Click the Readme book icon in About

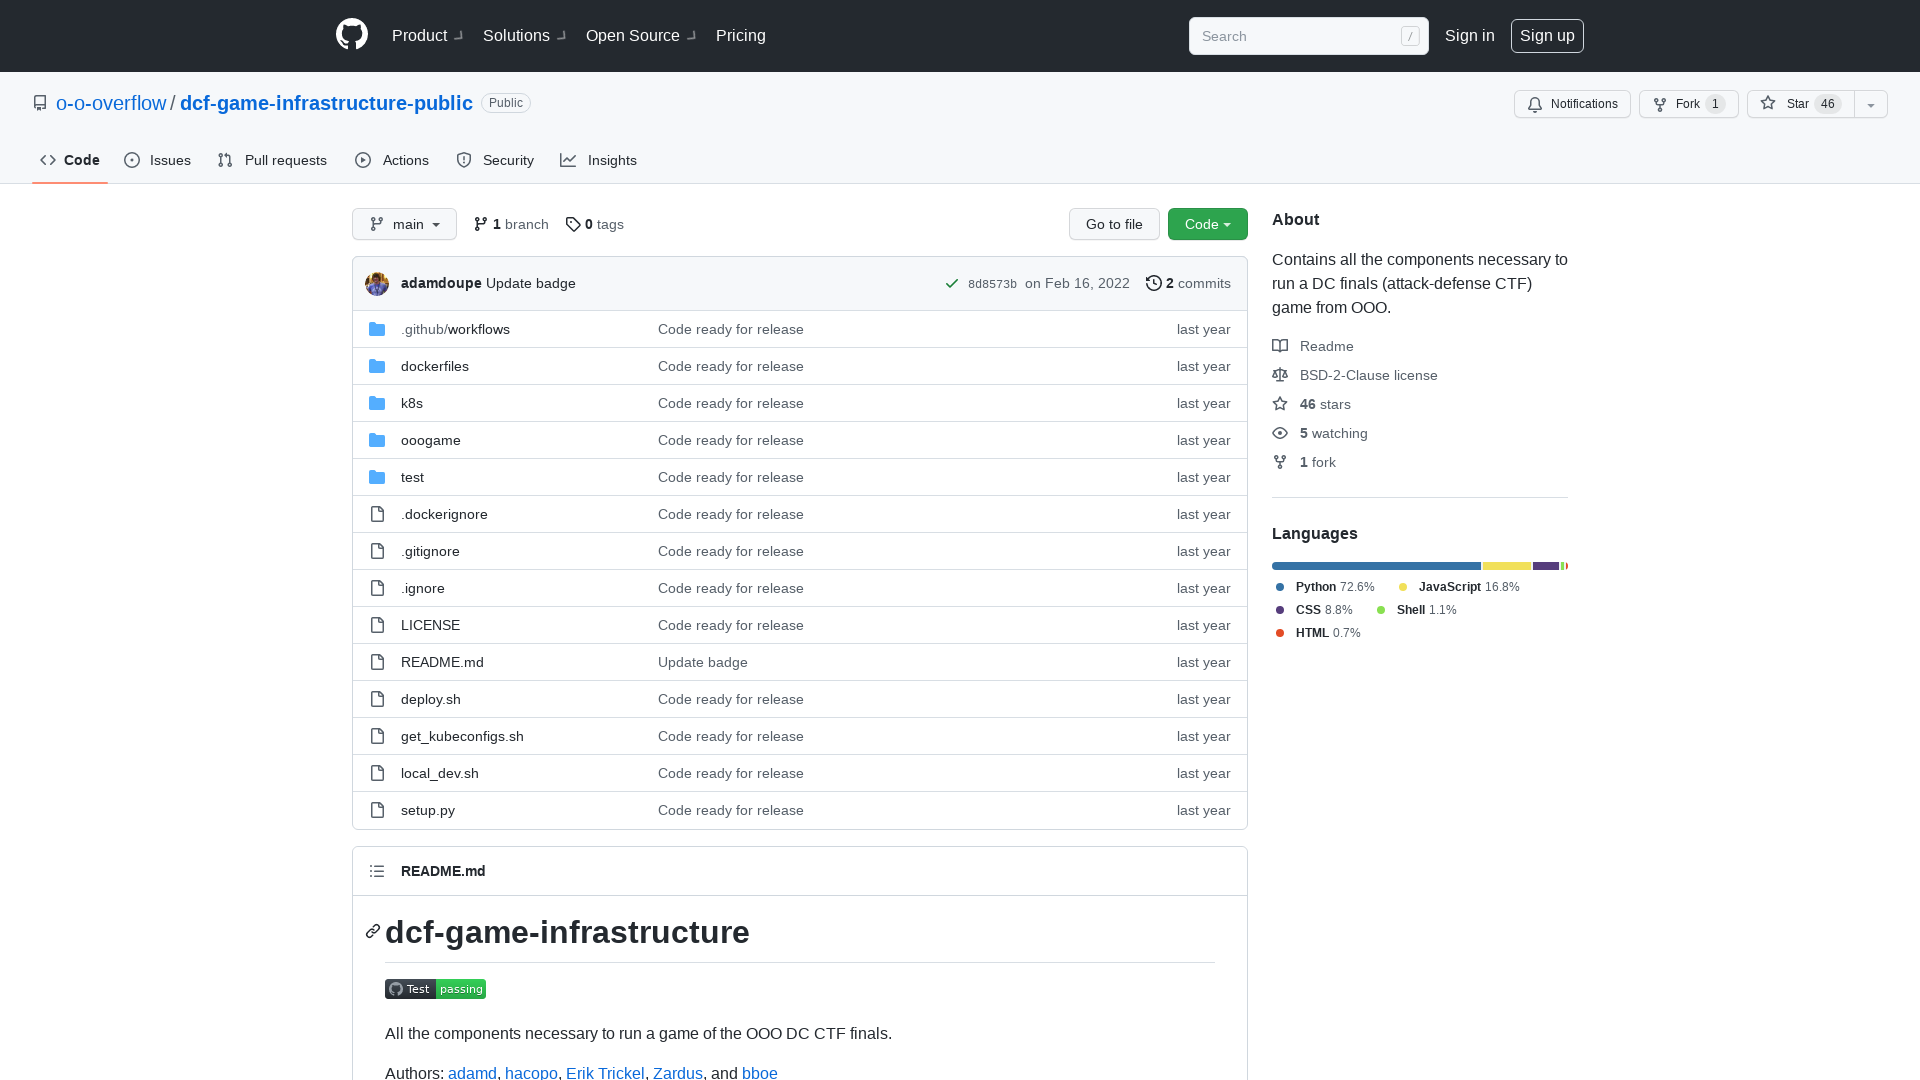(x=1280, y=346)
